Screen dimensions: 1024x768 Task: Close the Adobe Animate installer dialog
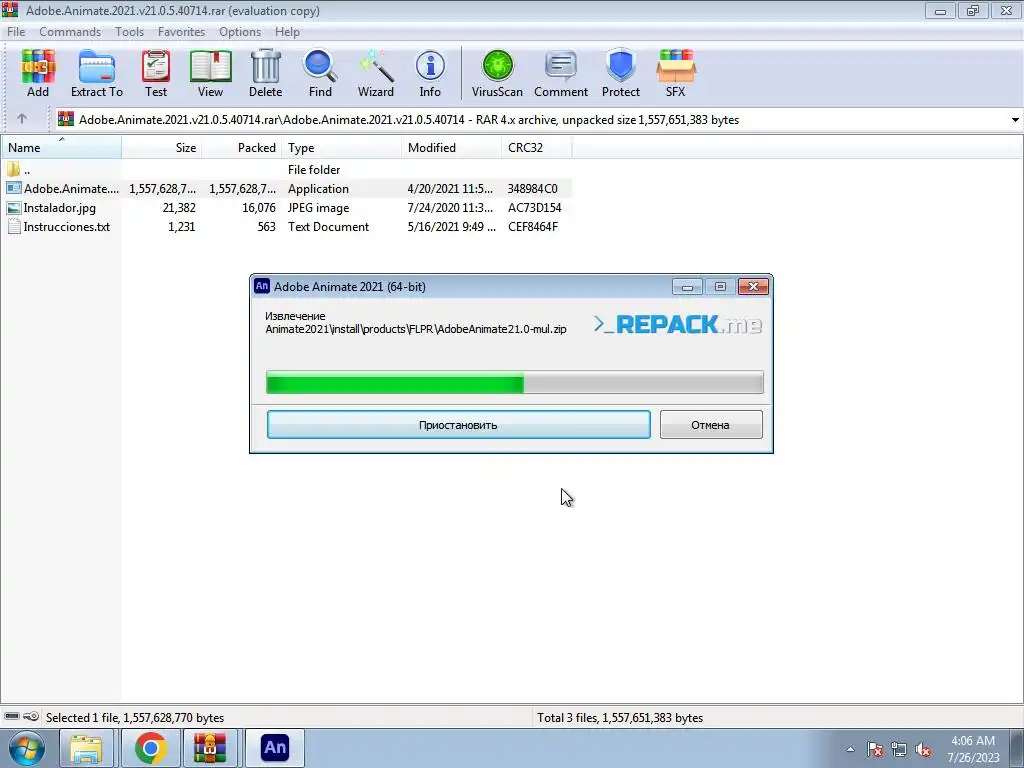(753, 286)
